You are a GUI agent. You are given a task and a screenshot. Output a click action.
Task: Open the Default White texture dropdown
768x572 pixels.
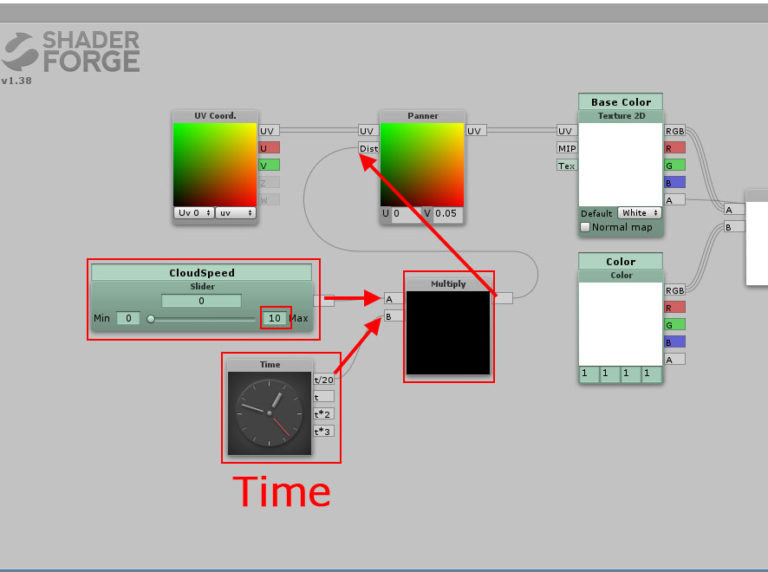click(x=640, y=213)
